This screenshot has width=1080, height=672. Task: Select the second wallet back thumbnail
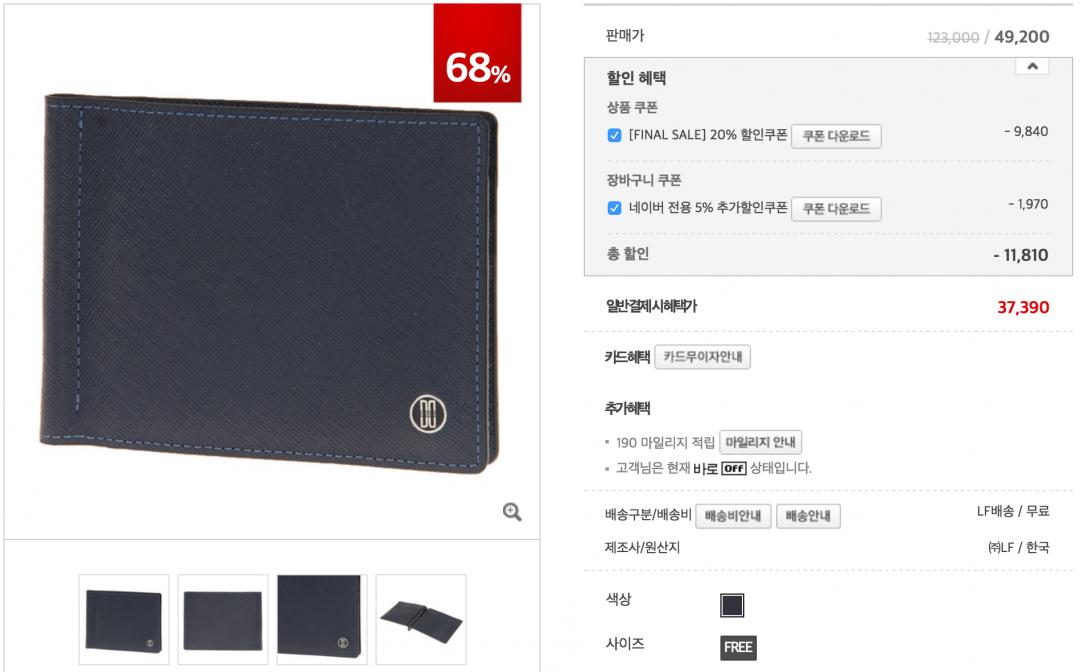point(222,620)
